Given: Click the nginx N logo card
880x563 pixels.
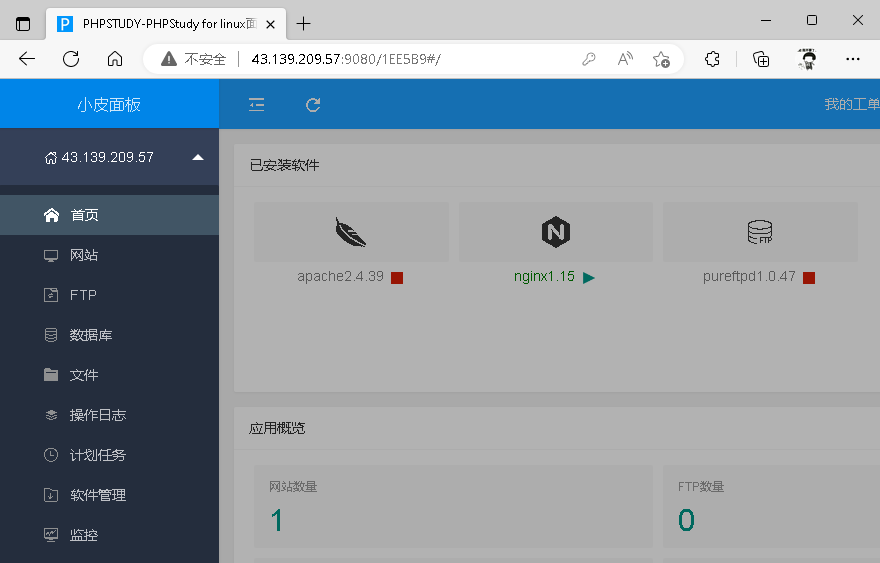Looking at the screenshot, I should [556, 232].
